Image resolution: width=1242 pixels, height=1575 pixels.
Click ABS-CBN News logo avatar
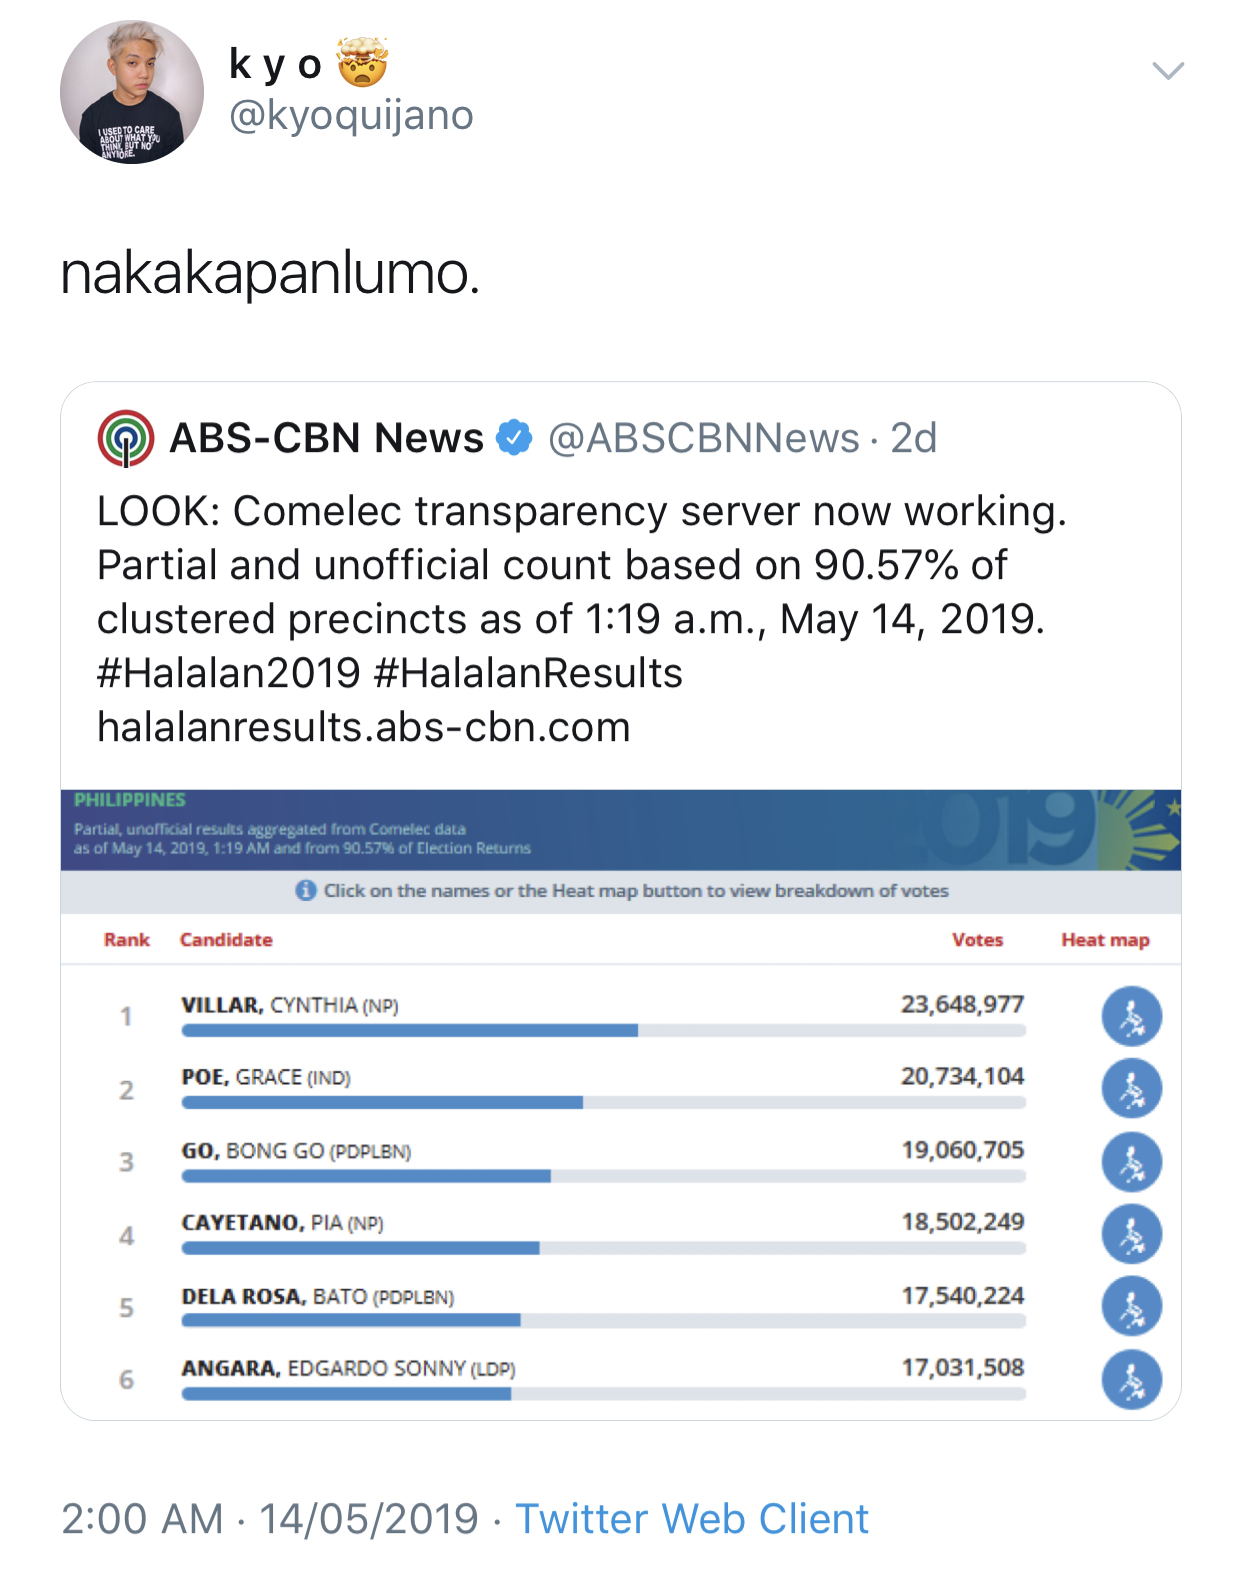(126, 438)
